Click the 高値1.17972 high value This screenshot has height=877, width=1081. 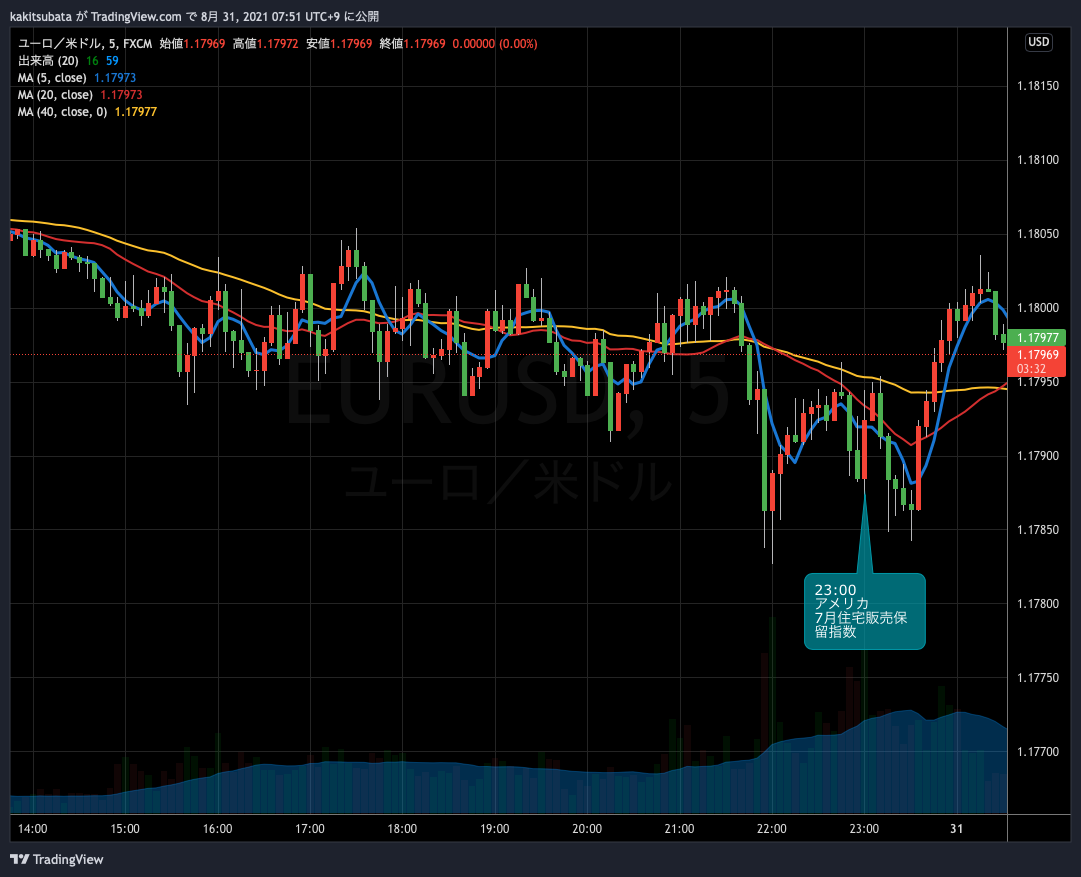[x=265, y=43]
